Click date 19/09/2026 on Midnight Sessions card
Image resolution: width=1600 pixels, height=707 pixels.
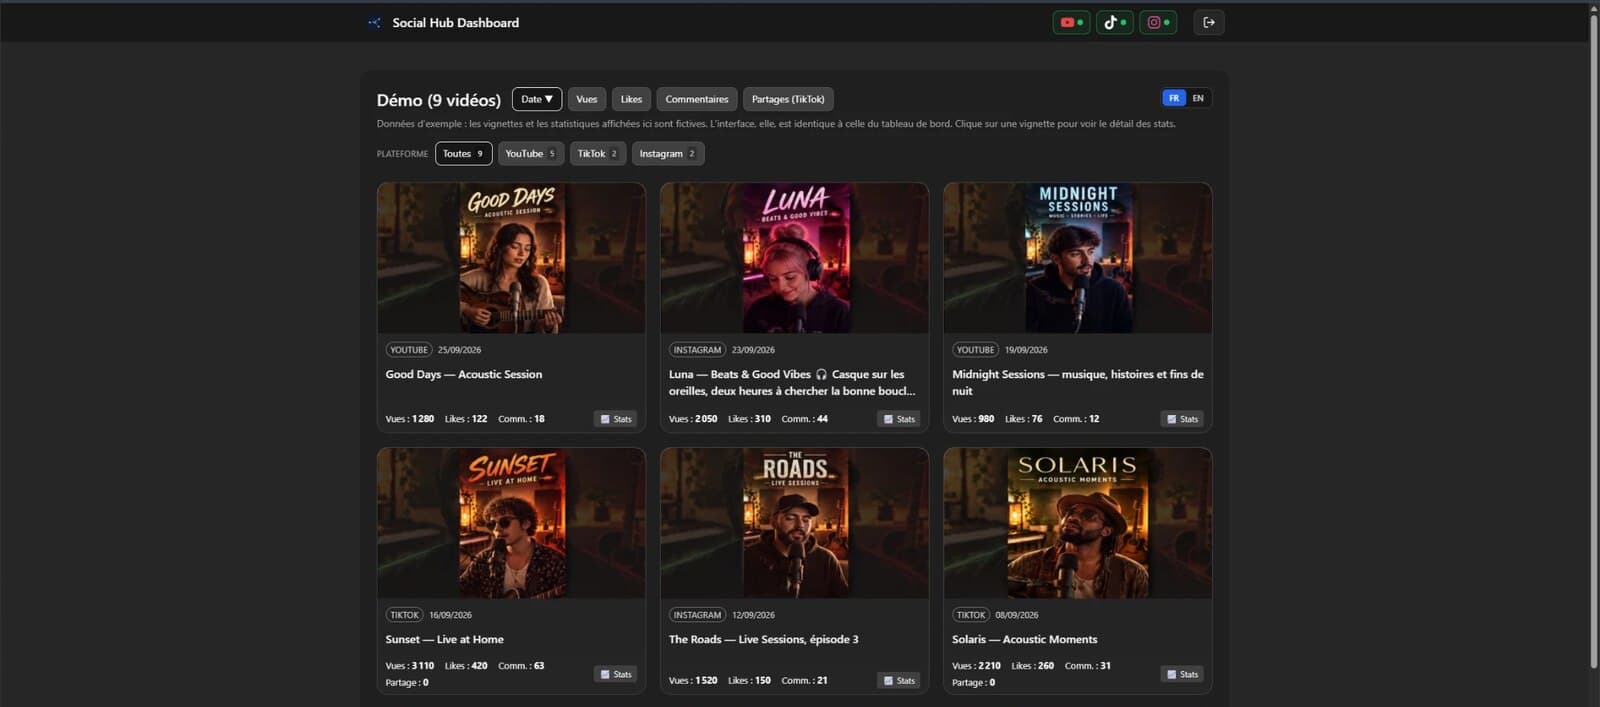(1026, 350)
